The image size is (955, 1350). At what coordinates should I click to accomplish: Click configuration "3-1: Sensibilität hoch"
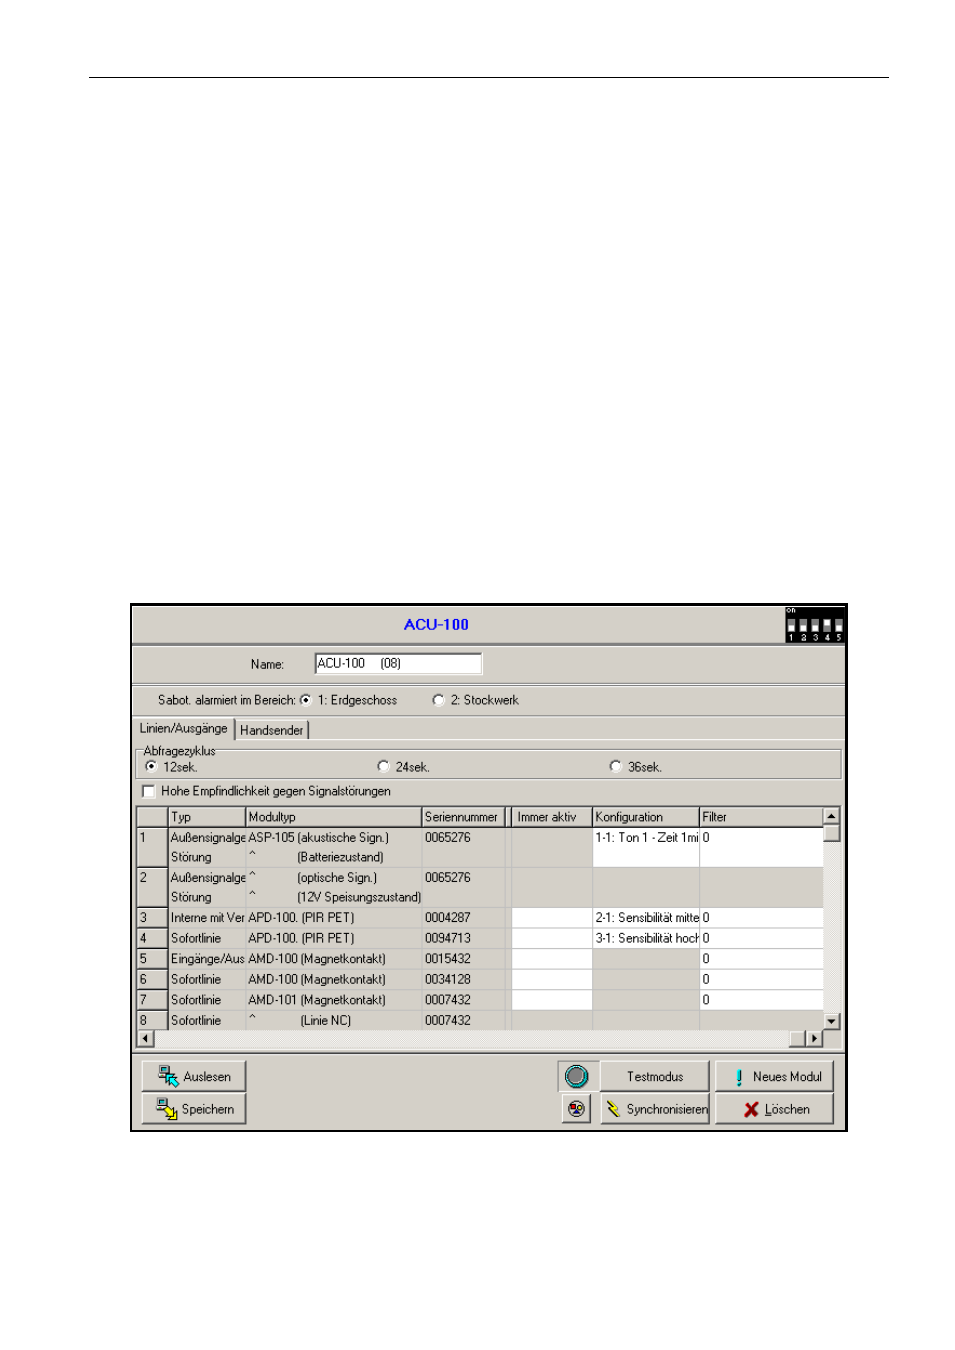(646, 938)
